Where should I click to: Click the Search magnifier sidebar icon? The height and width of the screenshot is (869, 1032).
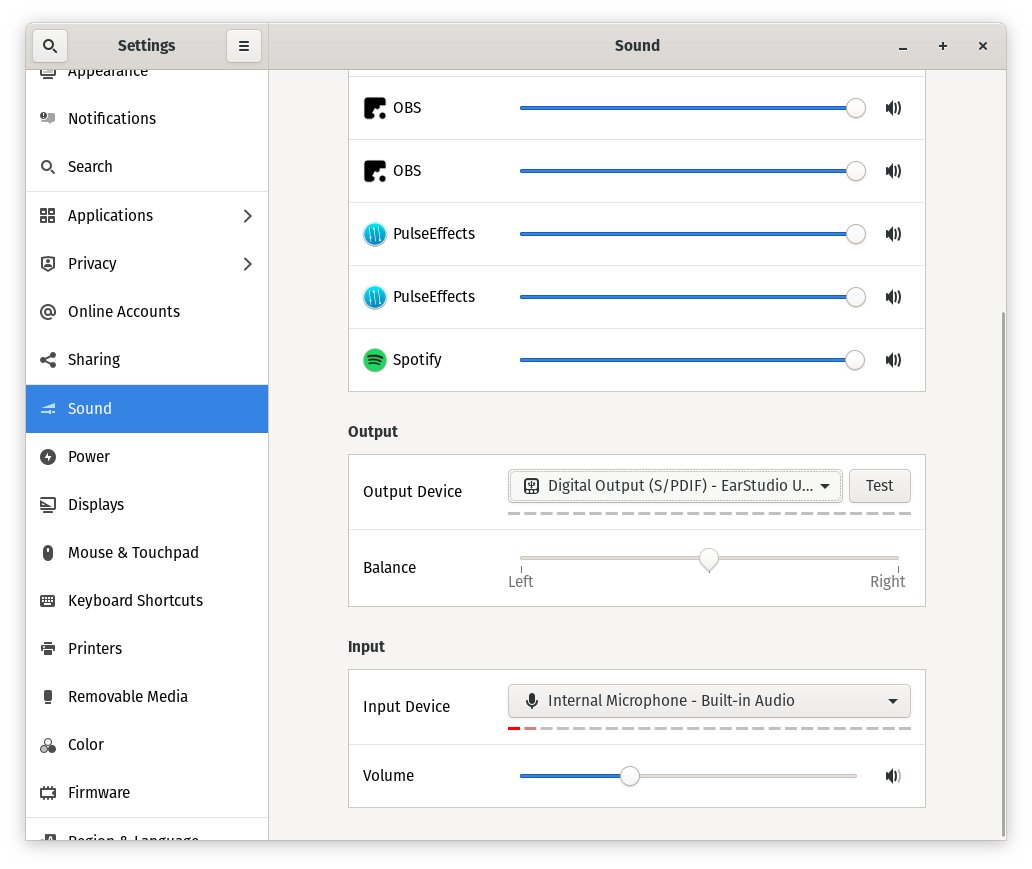tap(47, 167)
